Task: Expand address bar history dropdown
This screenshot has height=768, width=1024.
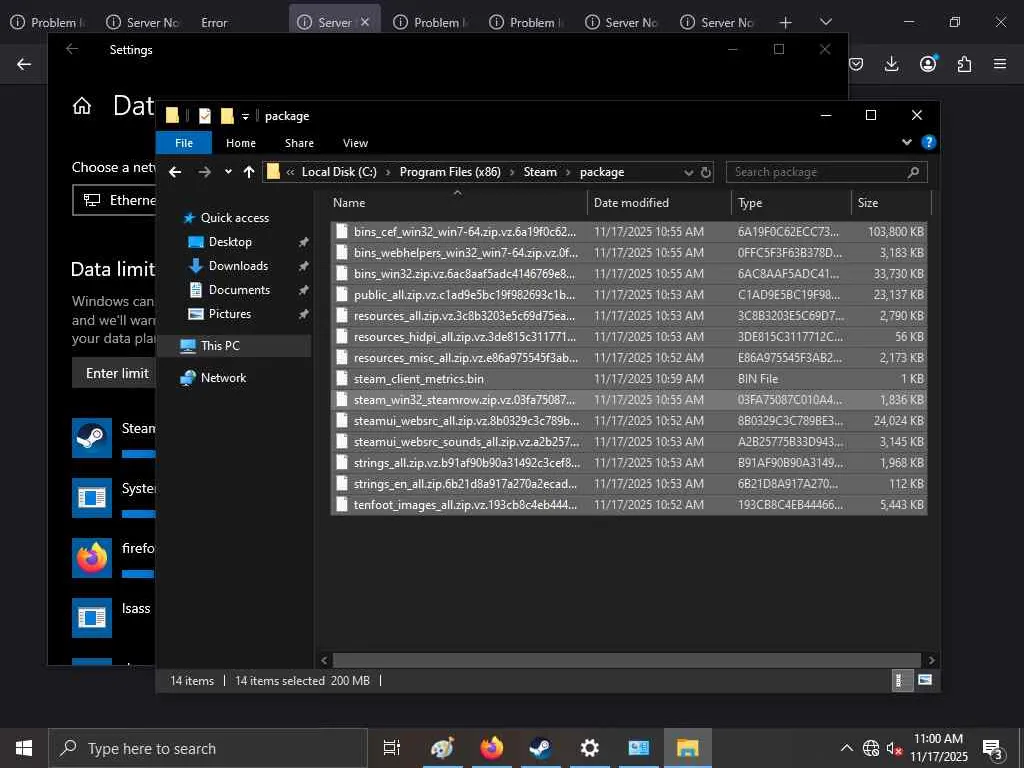Action: (688, 172)
